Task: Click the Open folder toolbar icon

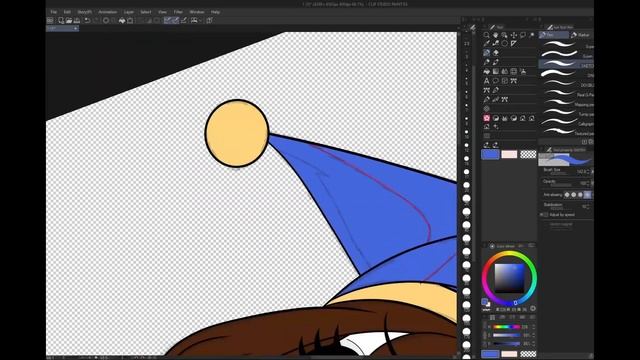Action: click(69, 20)
